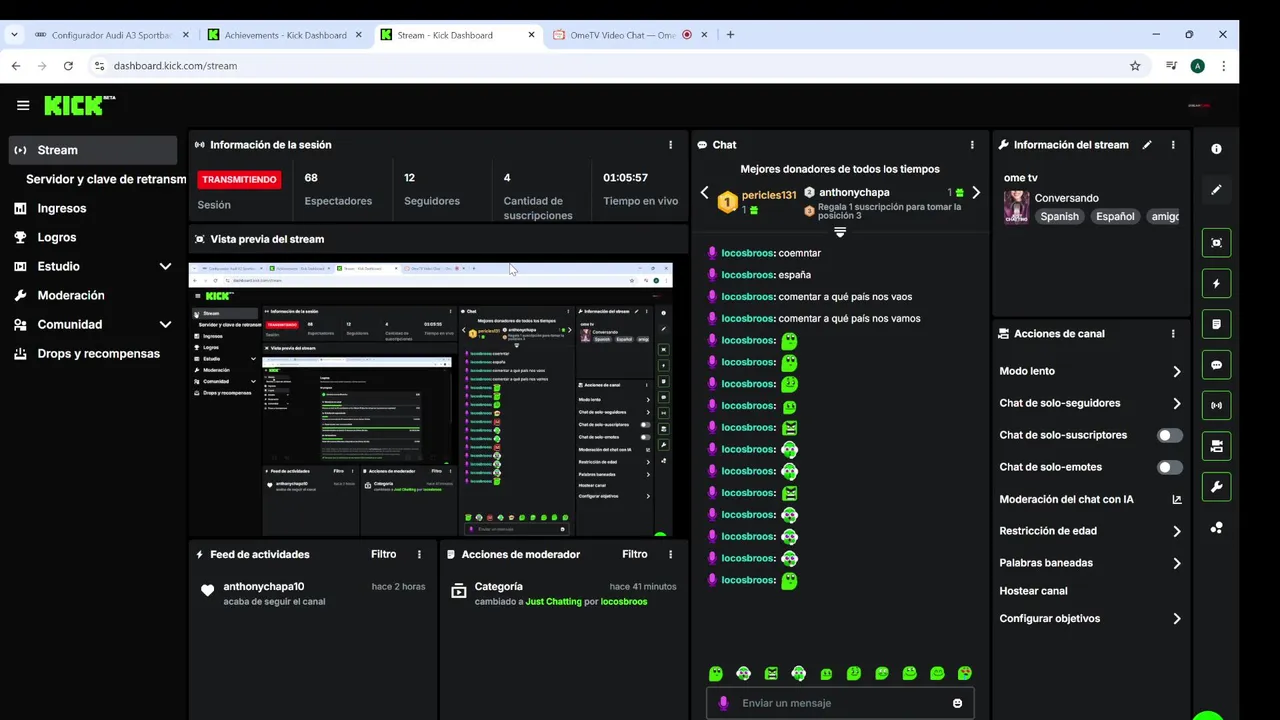Open Chat de solo-seguidores settings arrow
Screen dimensions: 1280x720
[x=1177, y=404]
